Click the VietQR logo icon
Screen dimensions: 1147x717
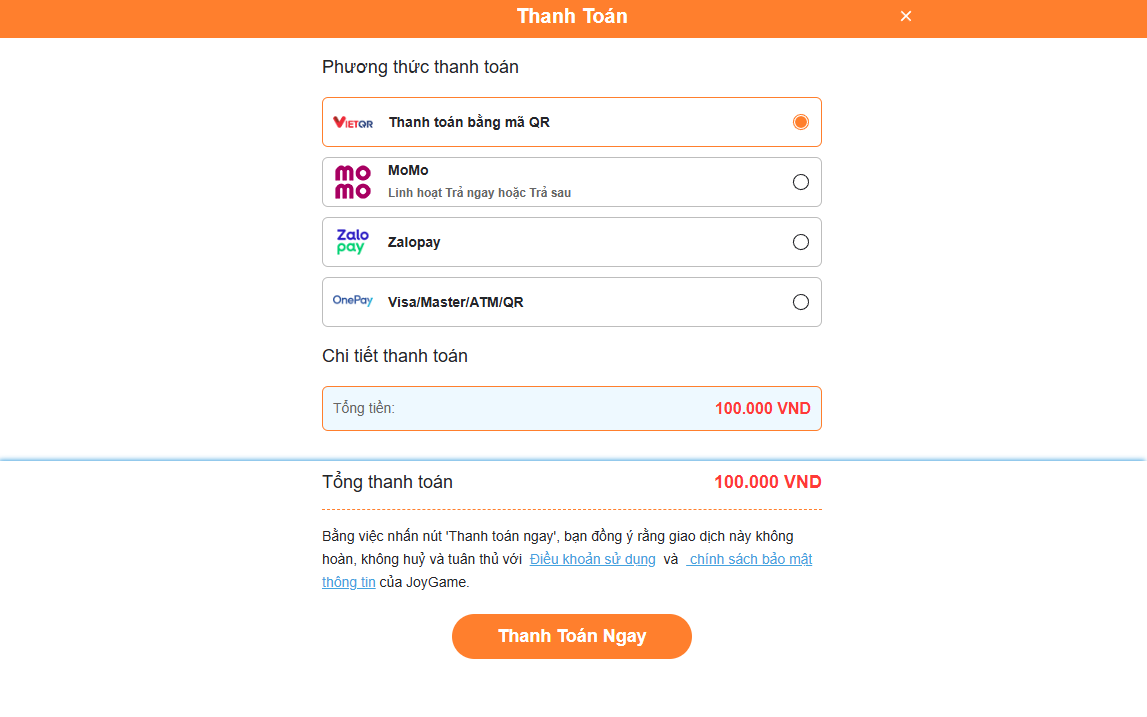353,123
